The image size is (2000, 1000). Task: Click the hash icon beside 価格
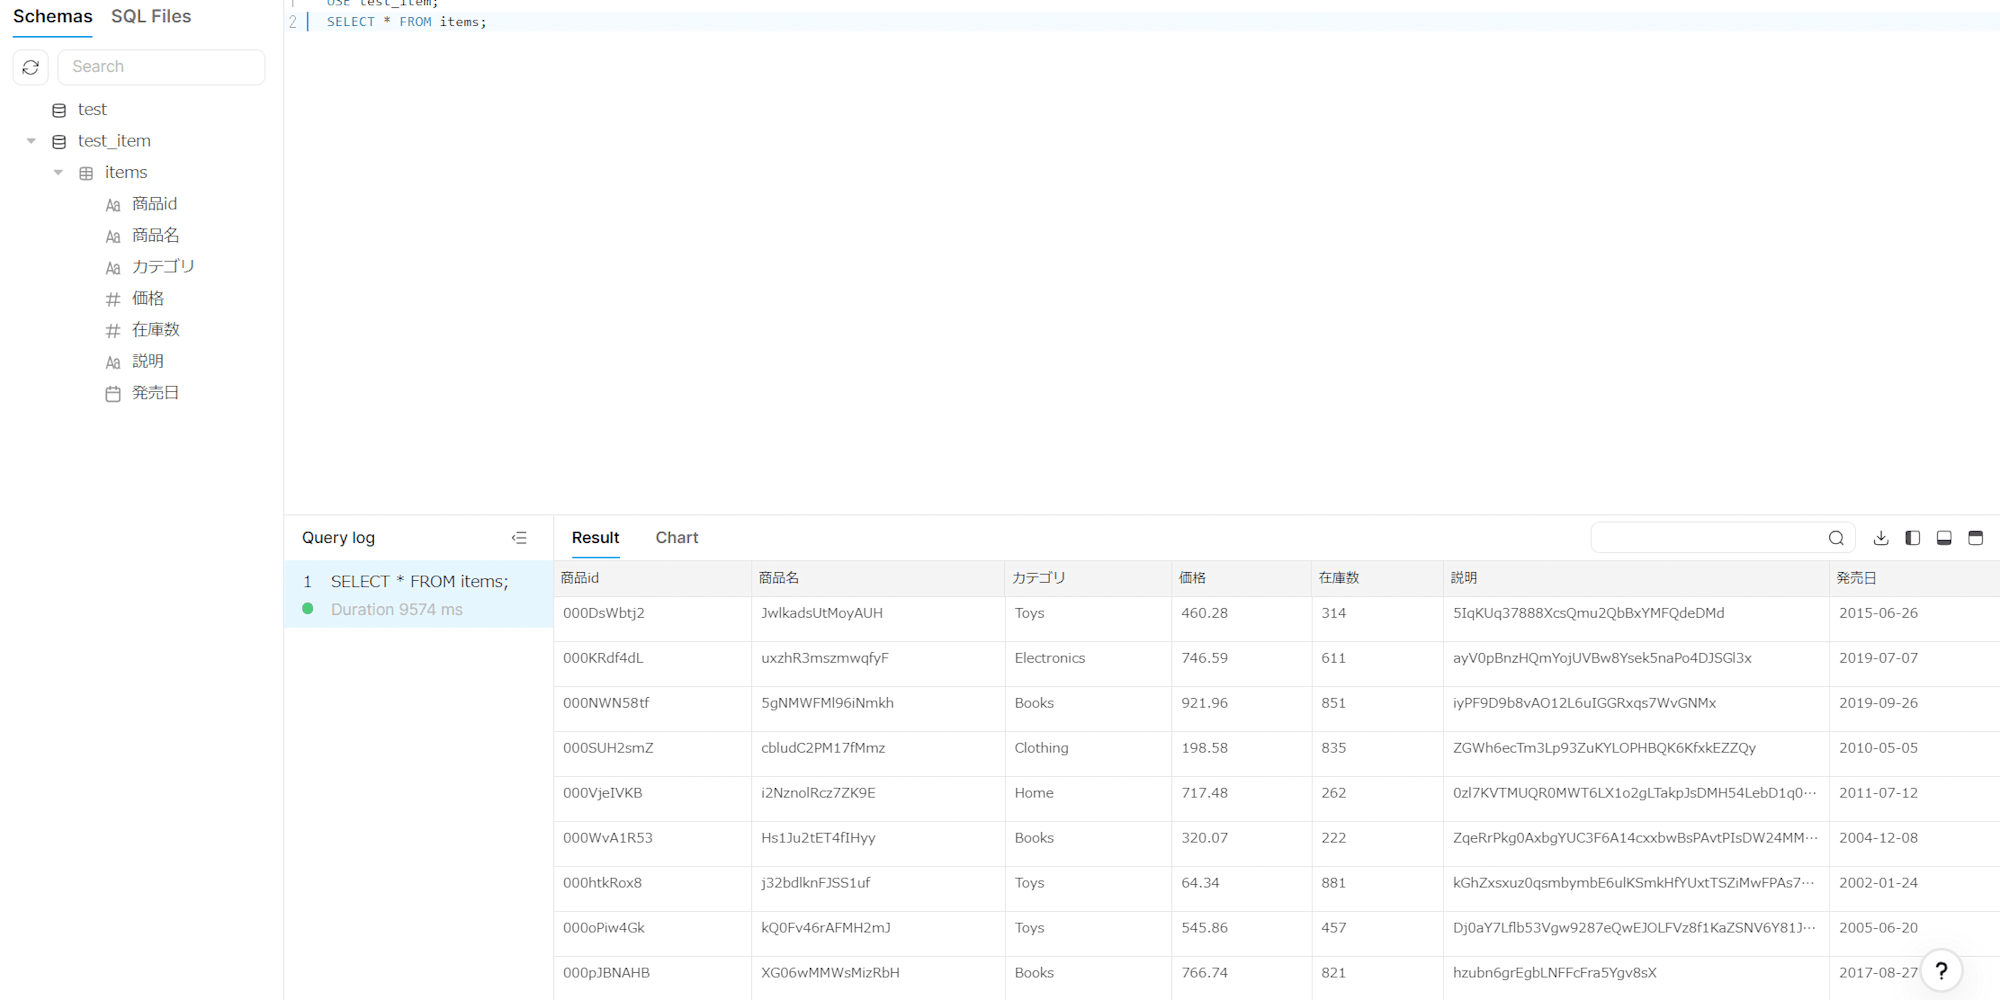113,299
